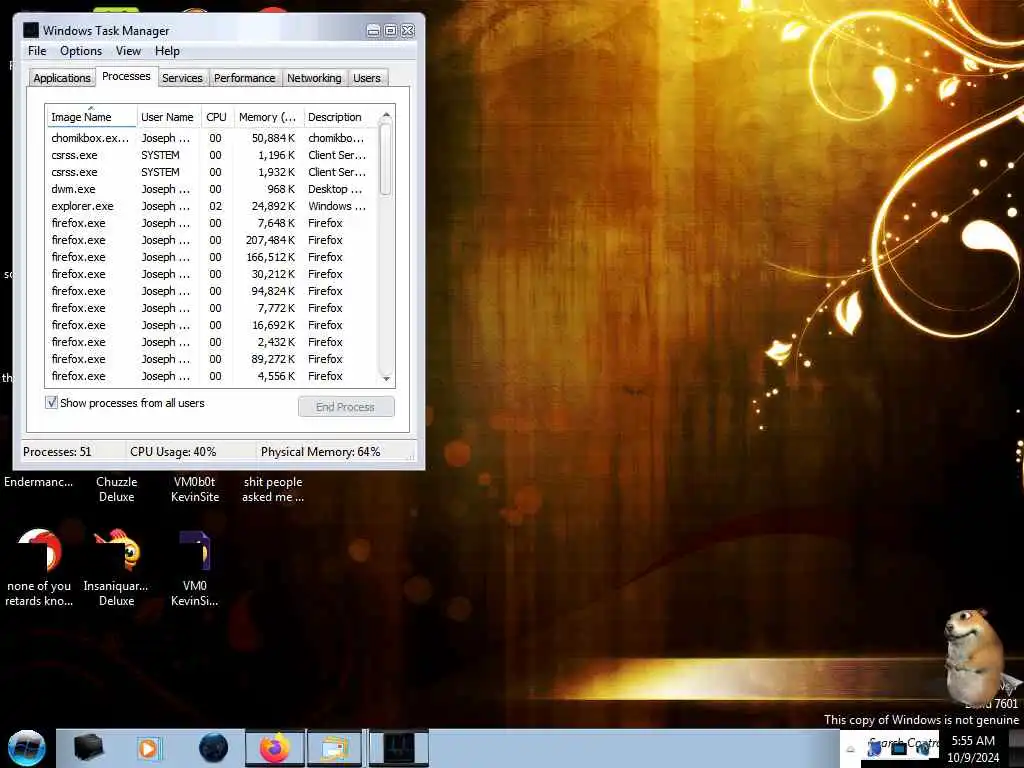Open the clock showing 5:55 AM
The image size is (1024, 768).
973,749
